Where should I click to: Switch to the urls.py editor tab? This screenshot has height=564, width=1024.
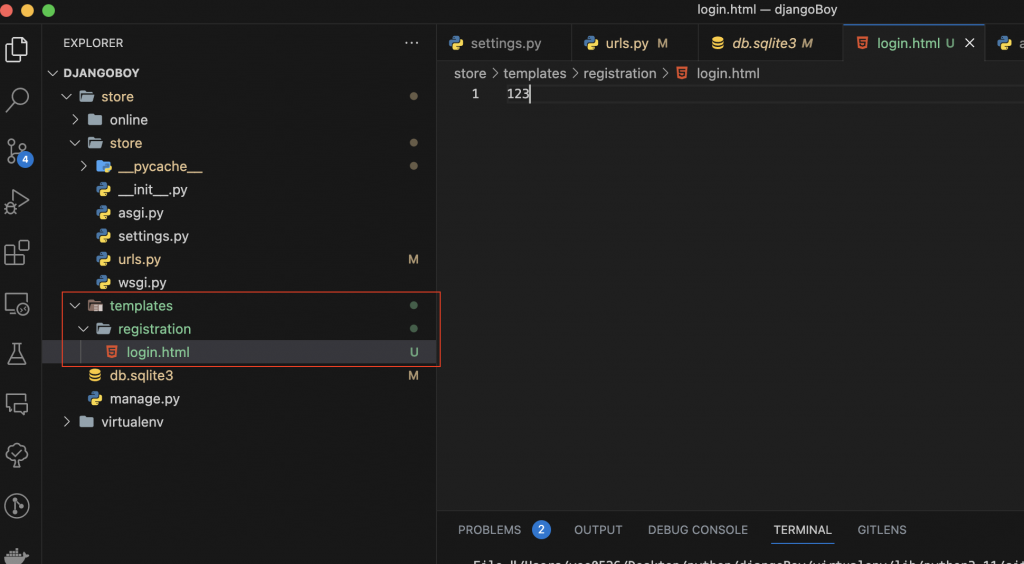click(x=635, y=43)
